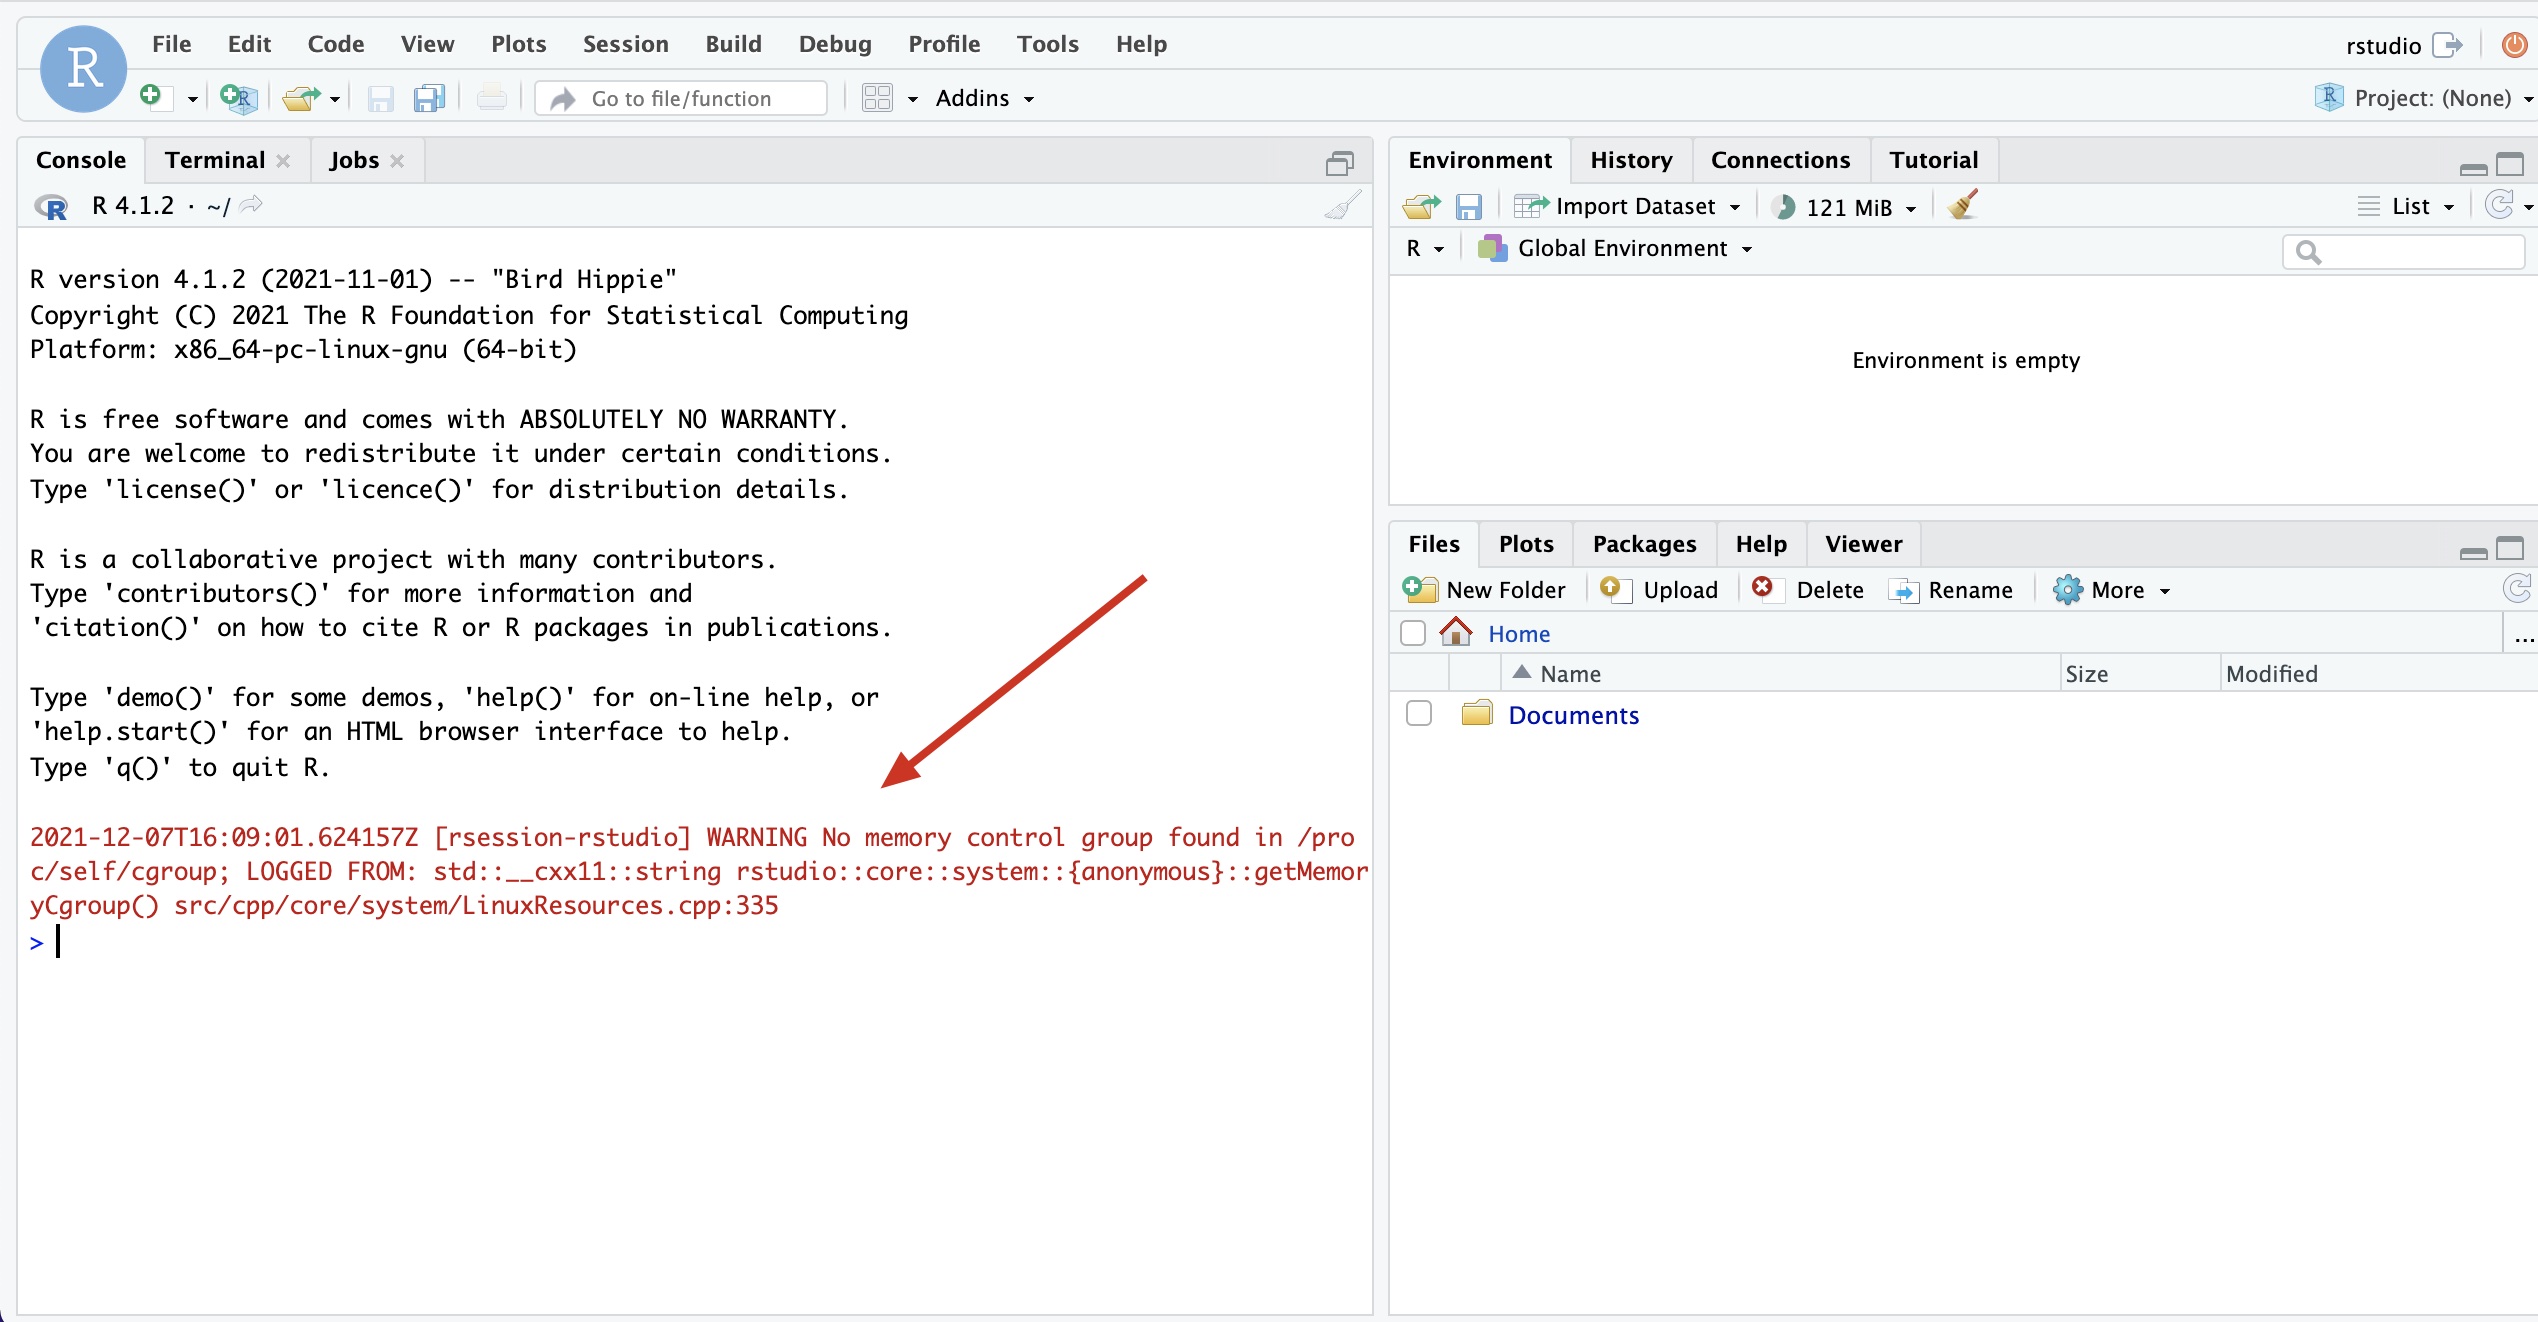Viewport: 2538px width, 1322px height.
Task: Load a workspace using the open icon in Environment
Action: click(x=1419, y=205)
